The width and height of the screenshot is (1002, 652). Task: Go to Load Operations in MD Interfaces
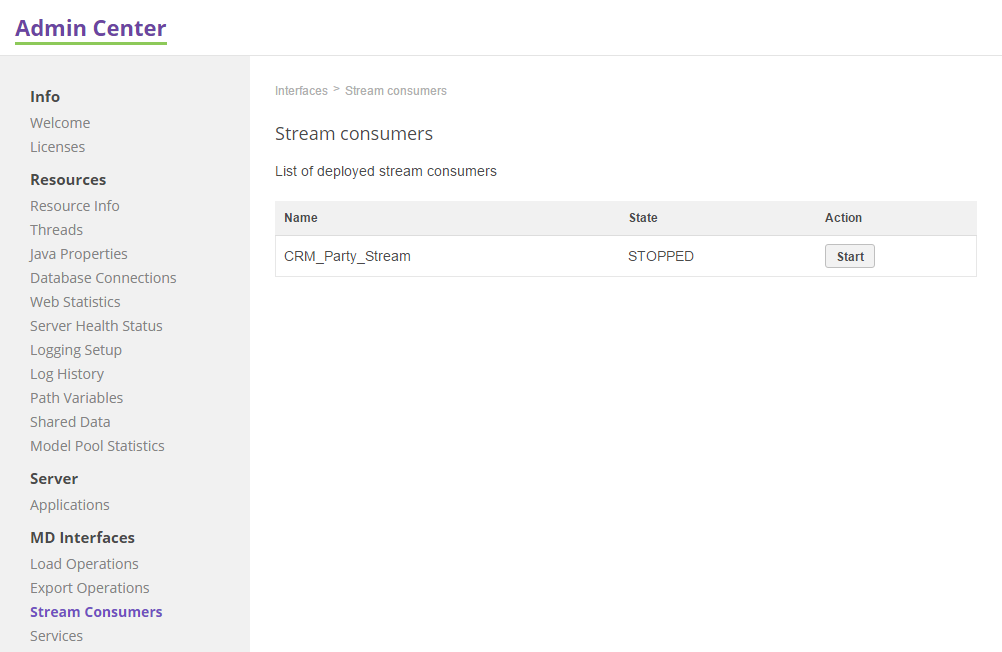click(x=84, y=563)
